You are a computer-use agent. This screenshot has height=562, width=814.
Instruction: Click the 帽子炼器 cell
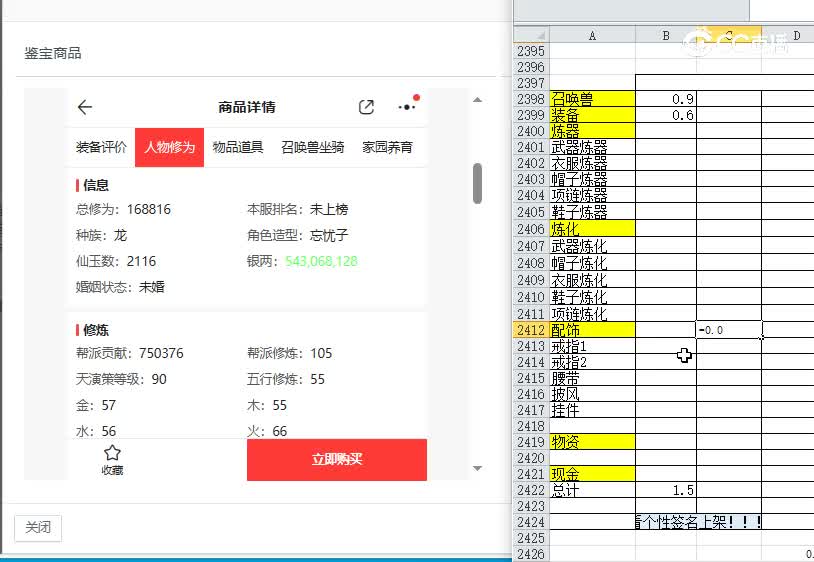[x=592, y=179]
